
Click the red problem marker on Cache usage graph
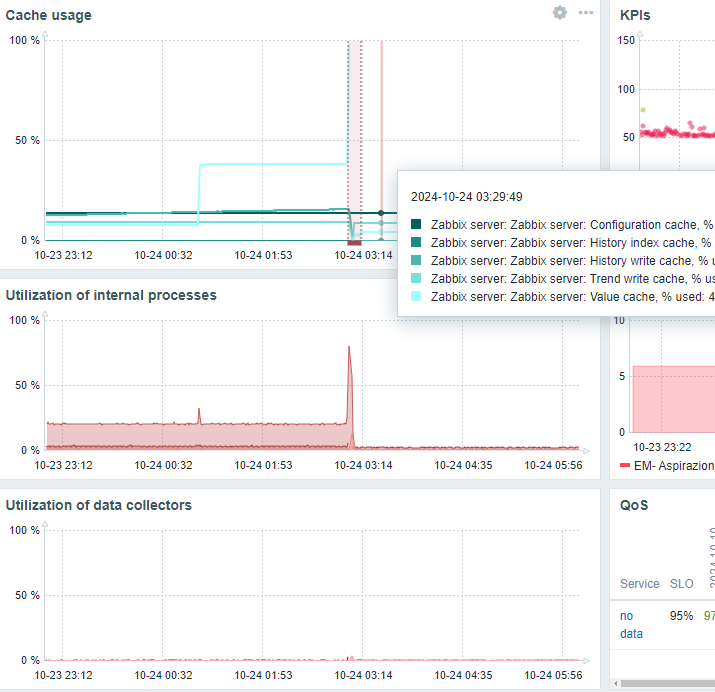[x=354, y=243]
